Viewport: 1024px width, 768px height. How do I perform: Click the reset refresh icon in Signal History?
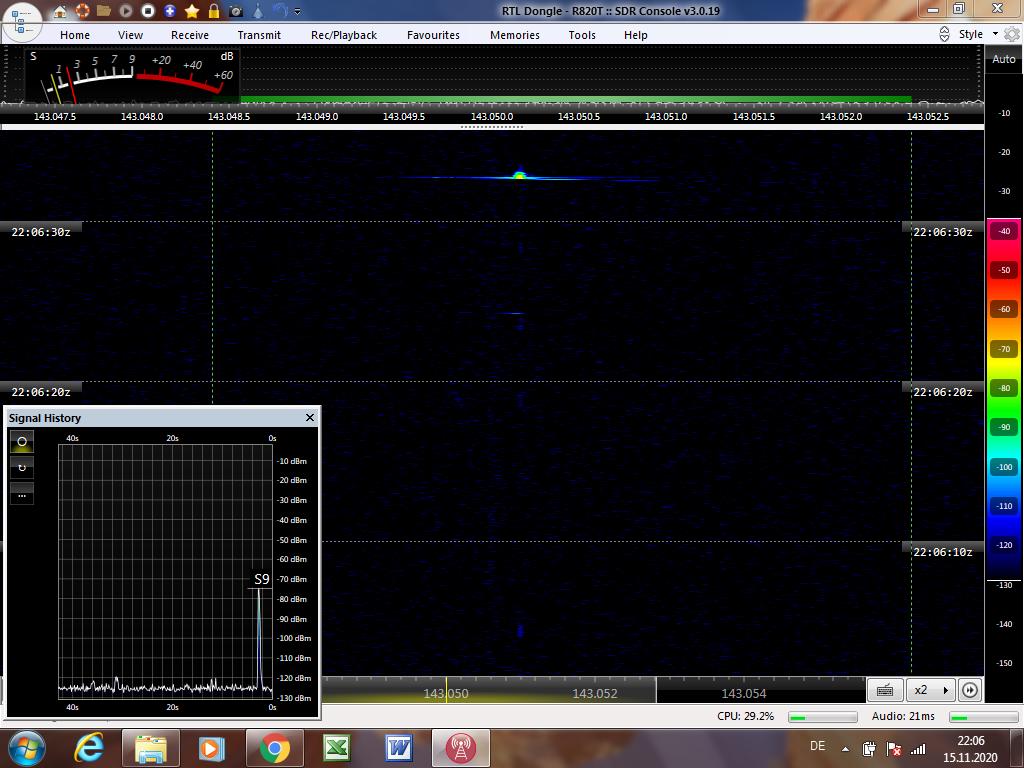[x=22, y=468]
